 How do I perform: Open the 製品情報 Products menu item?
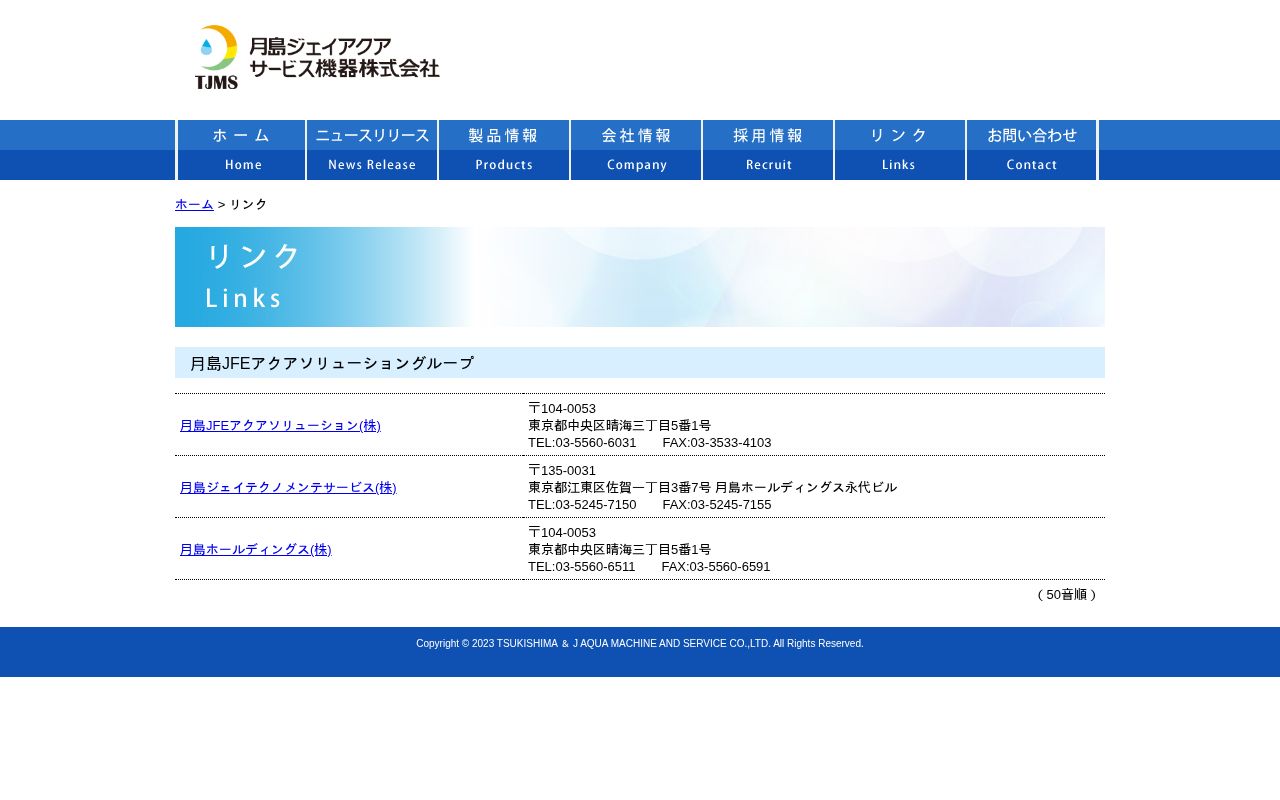tap(504, 150)
